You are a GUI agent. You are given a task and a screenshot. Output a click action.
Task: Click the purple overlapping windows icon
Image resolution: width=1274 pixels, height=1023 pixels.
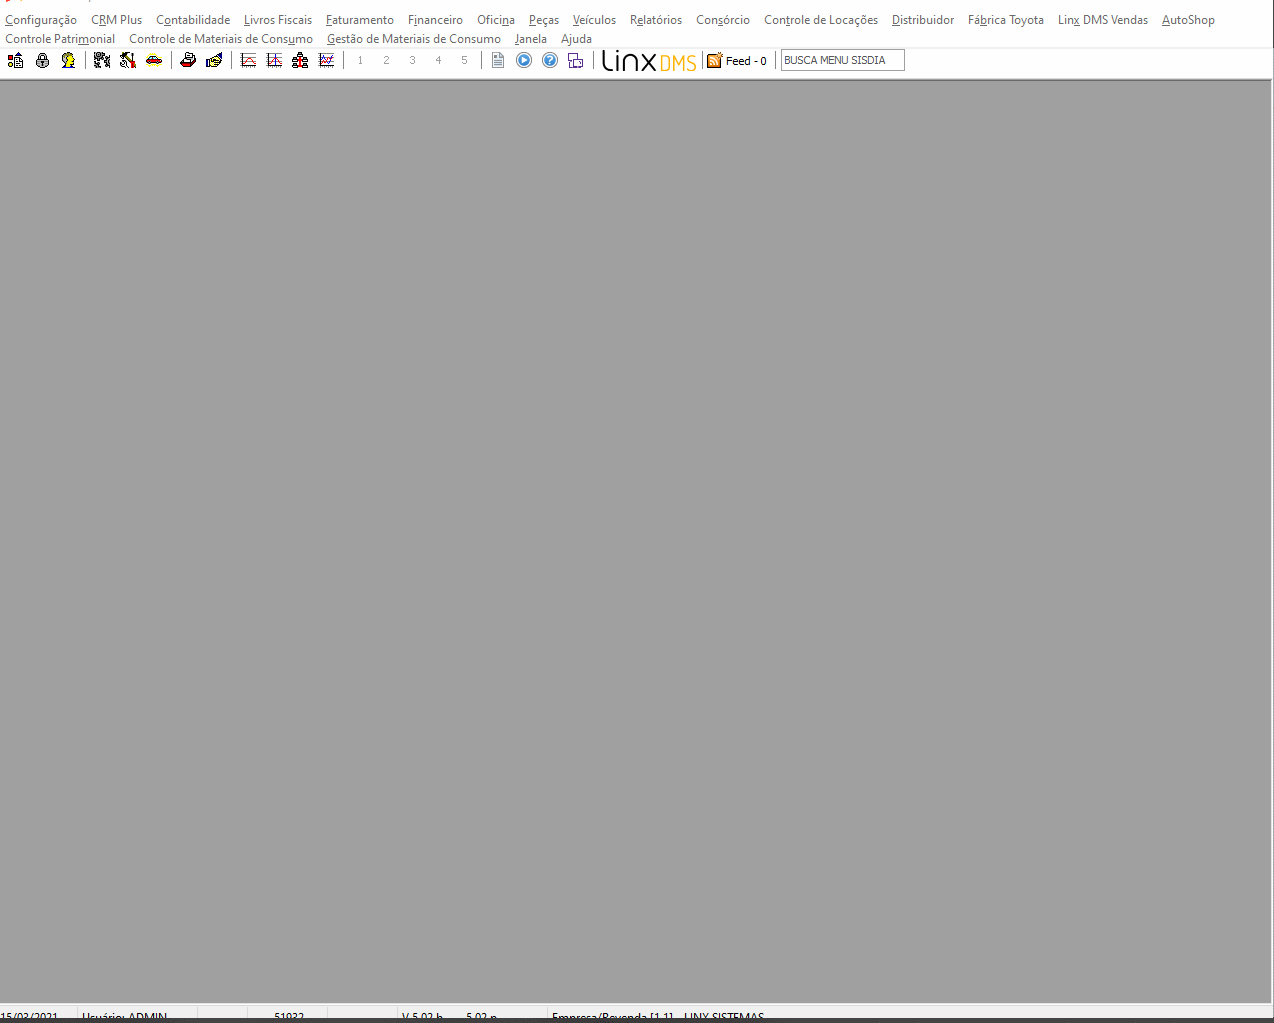tap(576, 61)
